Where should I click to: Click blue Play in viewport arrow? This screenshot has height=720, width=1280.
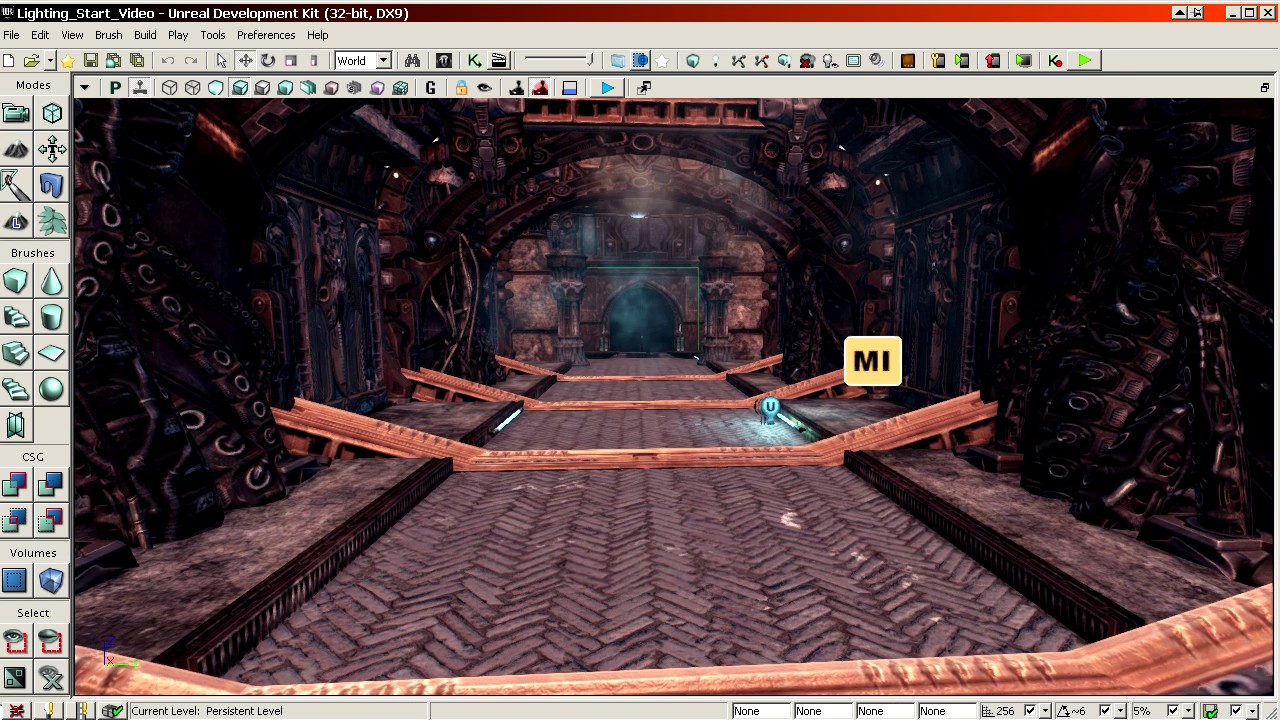[608, 88]
